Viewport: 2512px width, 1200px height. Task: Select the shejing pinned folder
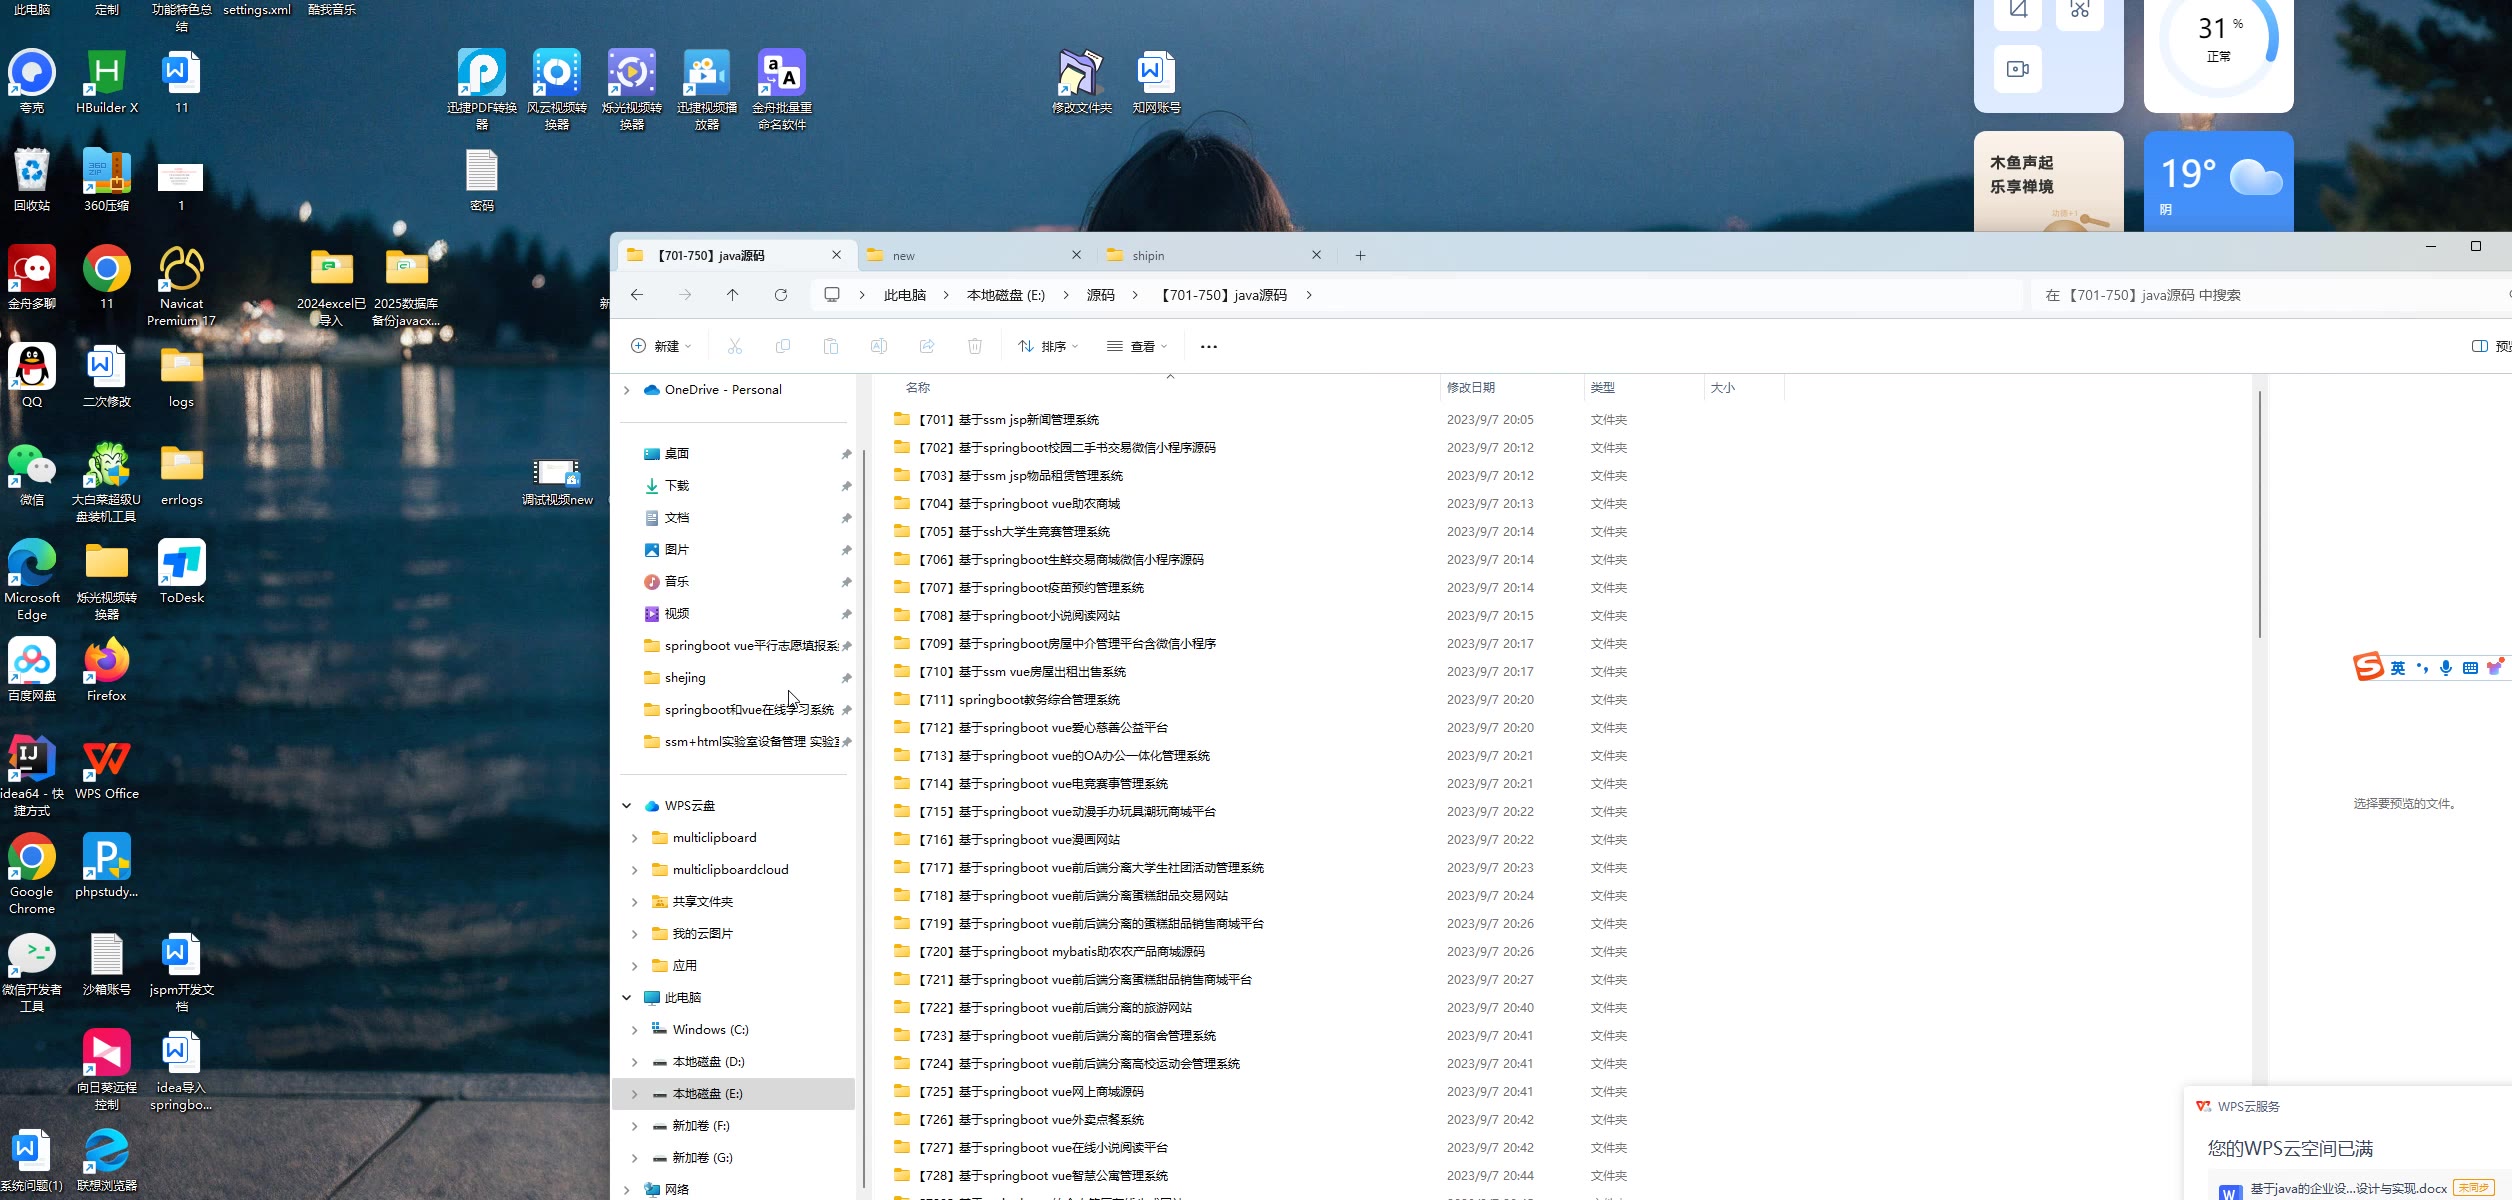tap(735, 678)
